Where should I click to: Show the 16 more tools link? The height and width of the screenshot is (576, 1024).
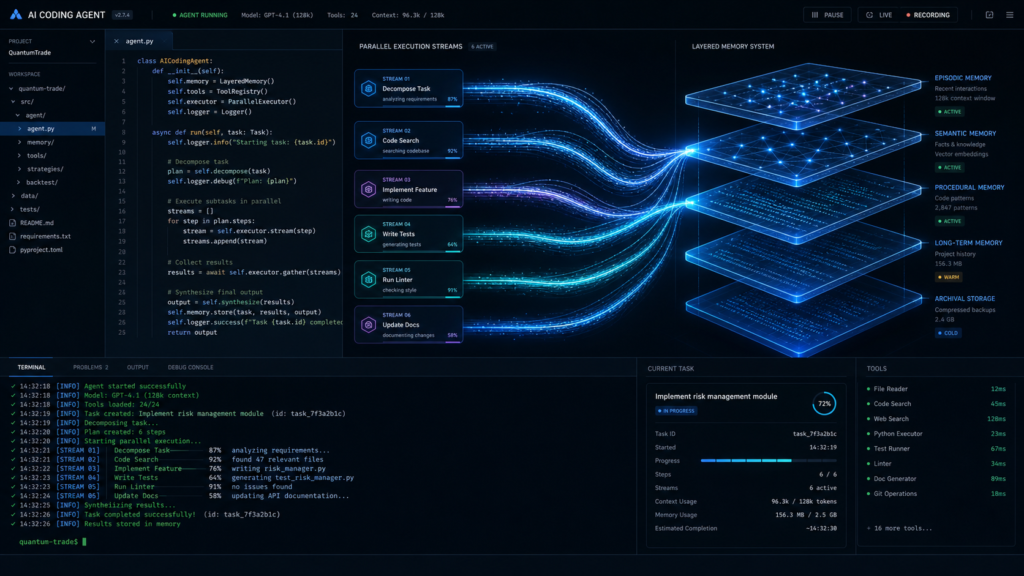[x=899, y=528]
